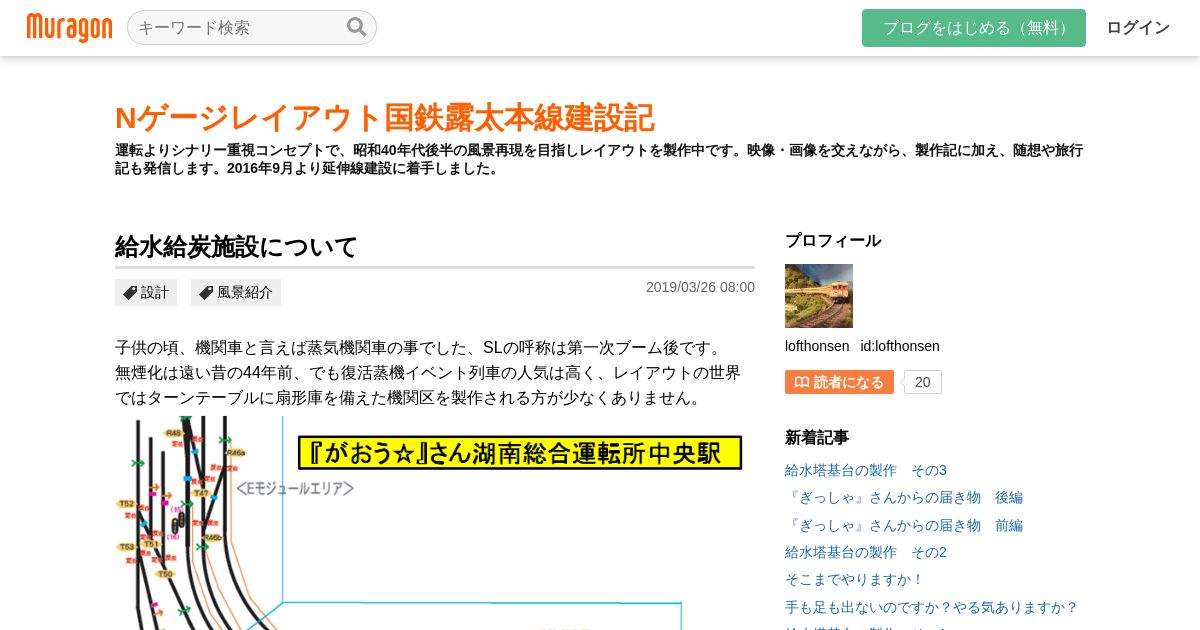The width and height of the screenshot is (1200, 630).
Task: Open the profile avatar thumbnail
Action: tap(819, 296)
